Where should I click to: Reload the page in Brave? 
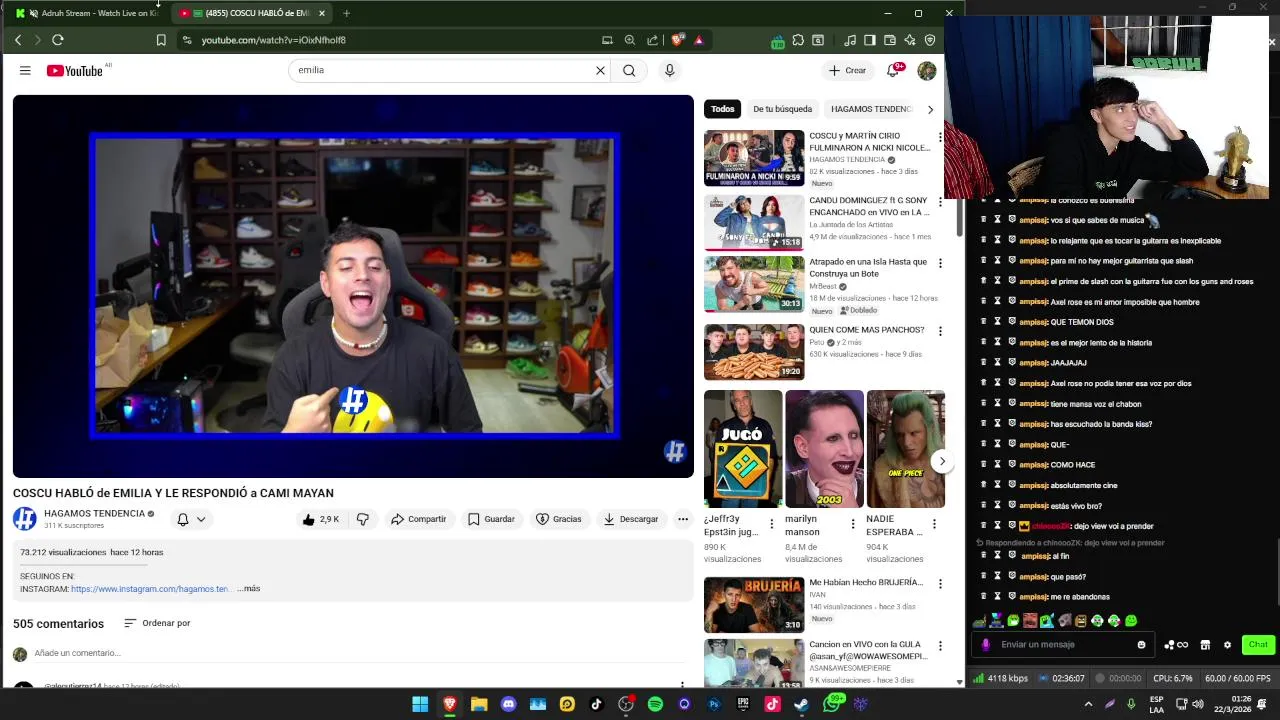tap(57, 40)
